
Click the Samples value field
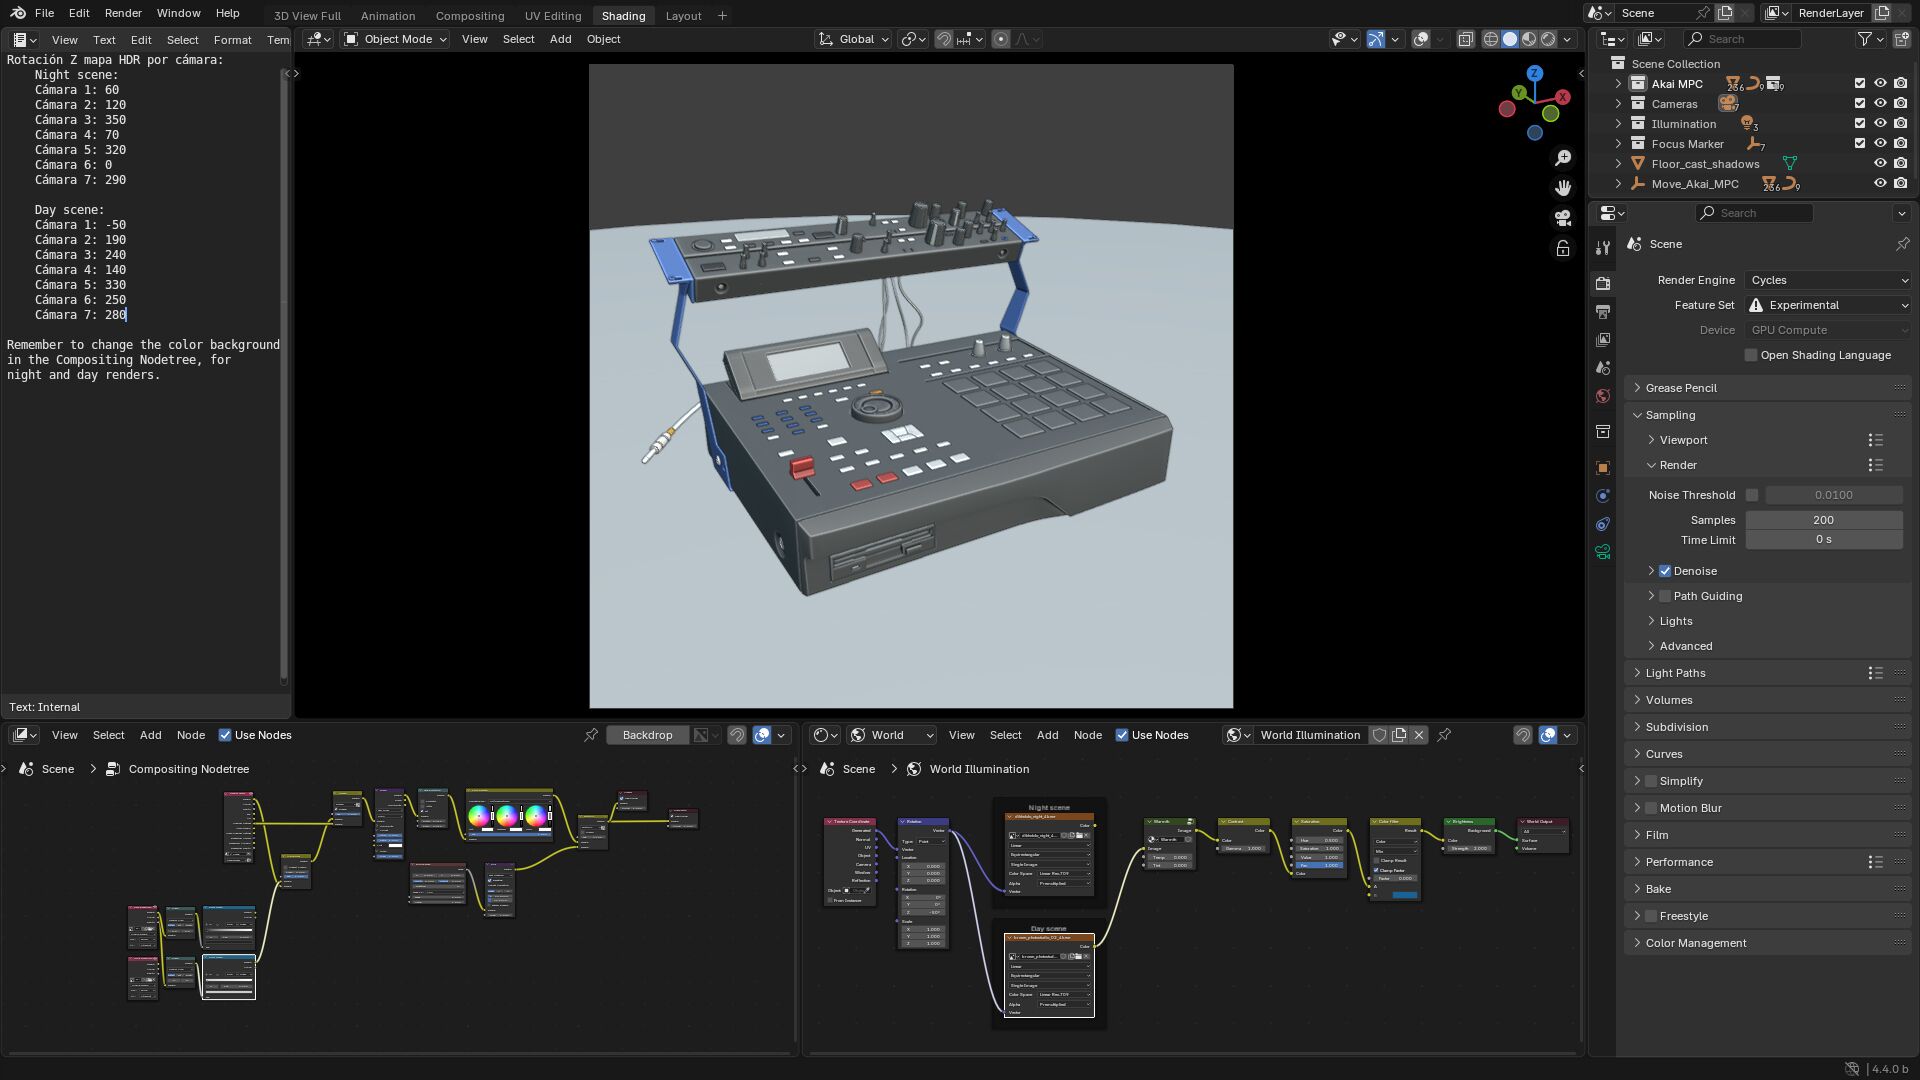(x=1824, y=520)
